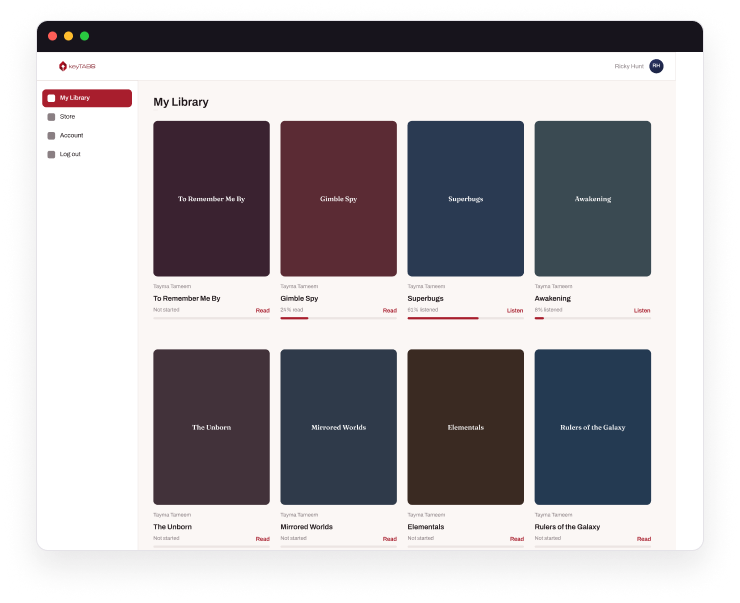Click Listen link for Awakening
The image size is (740, 603).
[642, 310]
